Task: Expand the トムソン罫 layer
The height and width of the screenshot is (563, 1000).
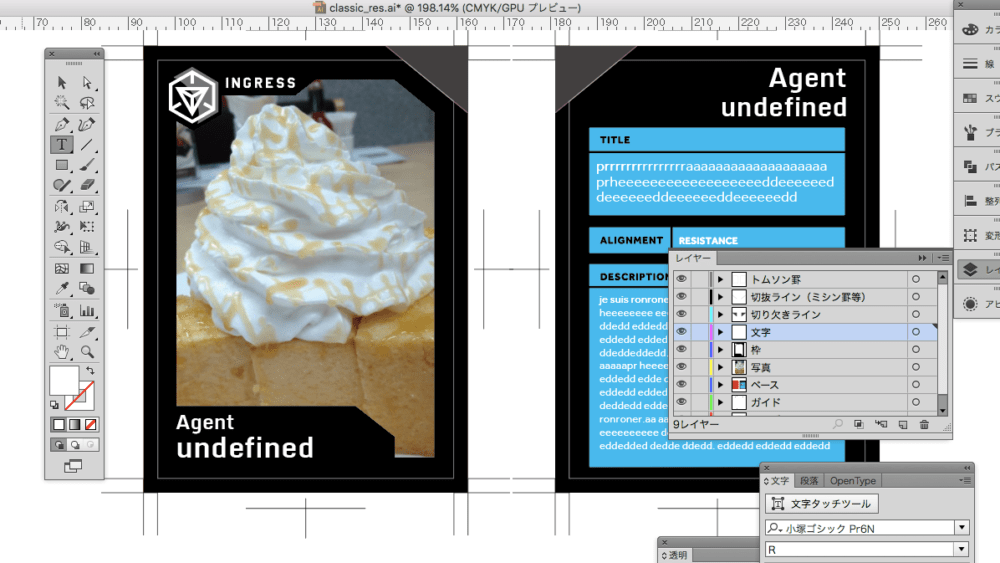Action: tap(720, 279)
